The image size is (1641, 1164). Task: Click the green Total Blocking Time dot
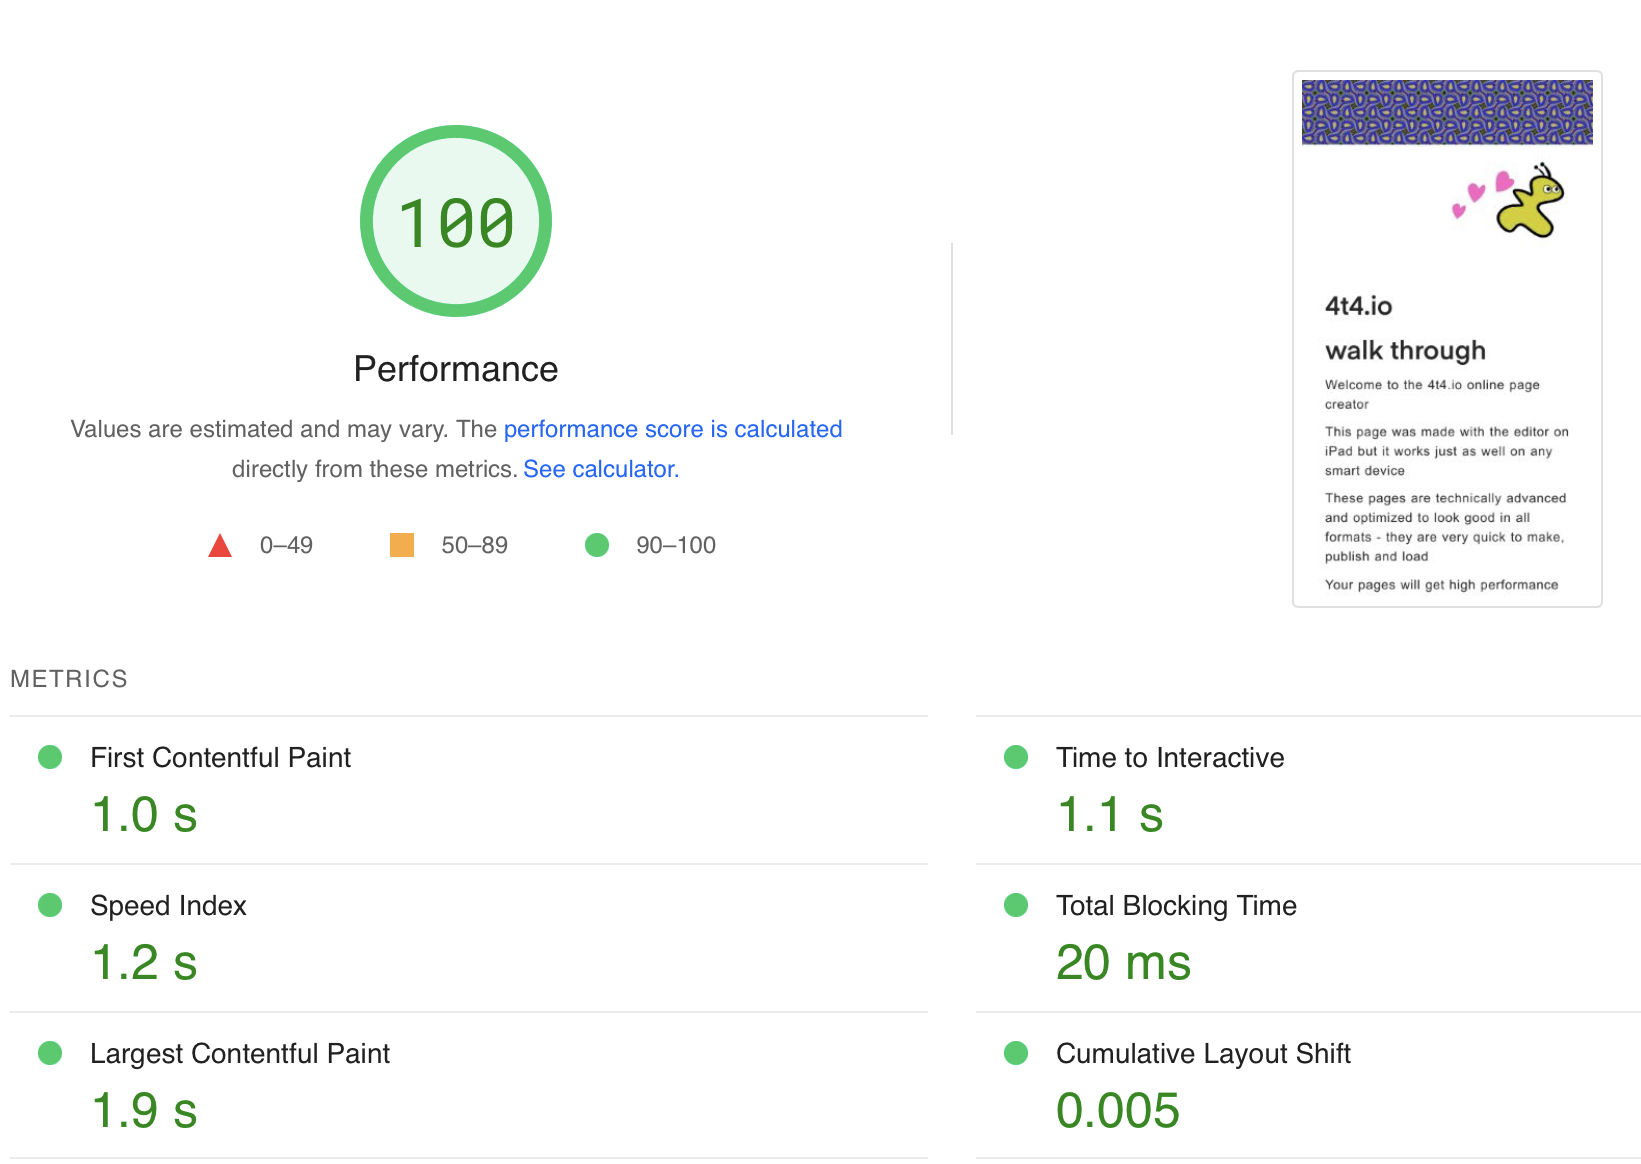1016,905
